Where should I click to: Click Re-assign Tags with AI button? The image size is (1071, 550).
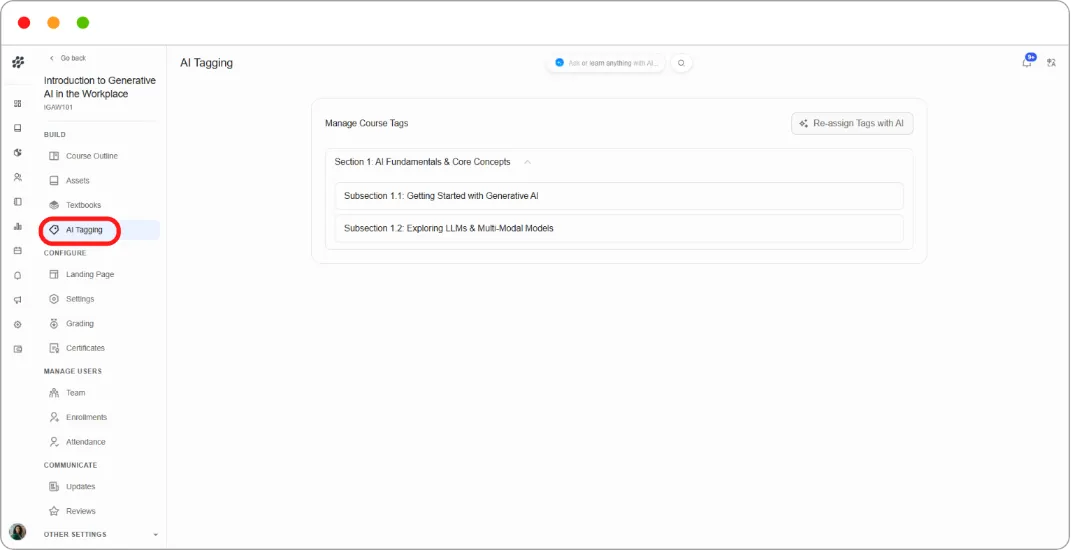852,124
